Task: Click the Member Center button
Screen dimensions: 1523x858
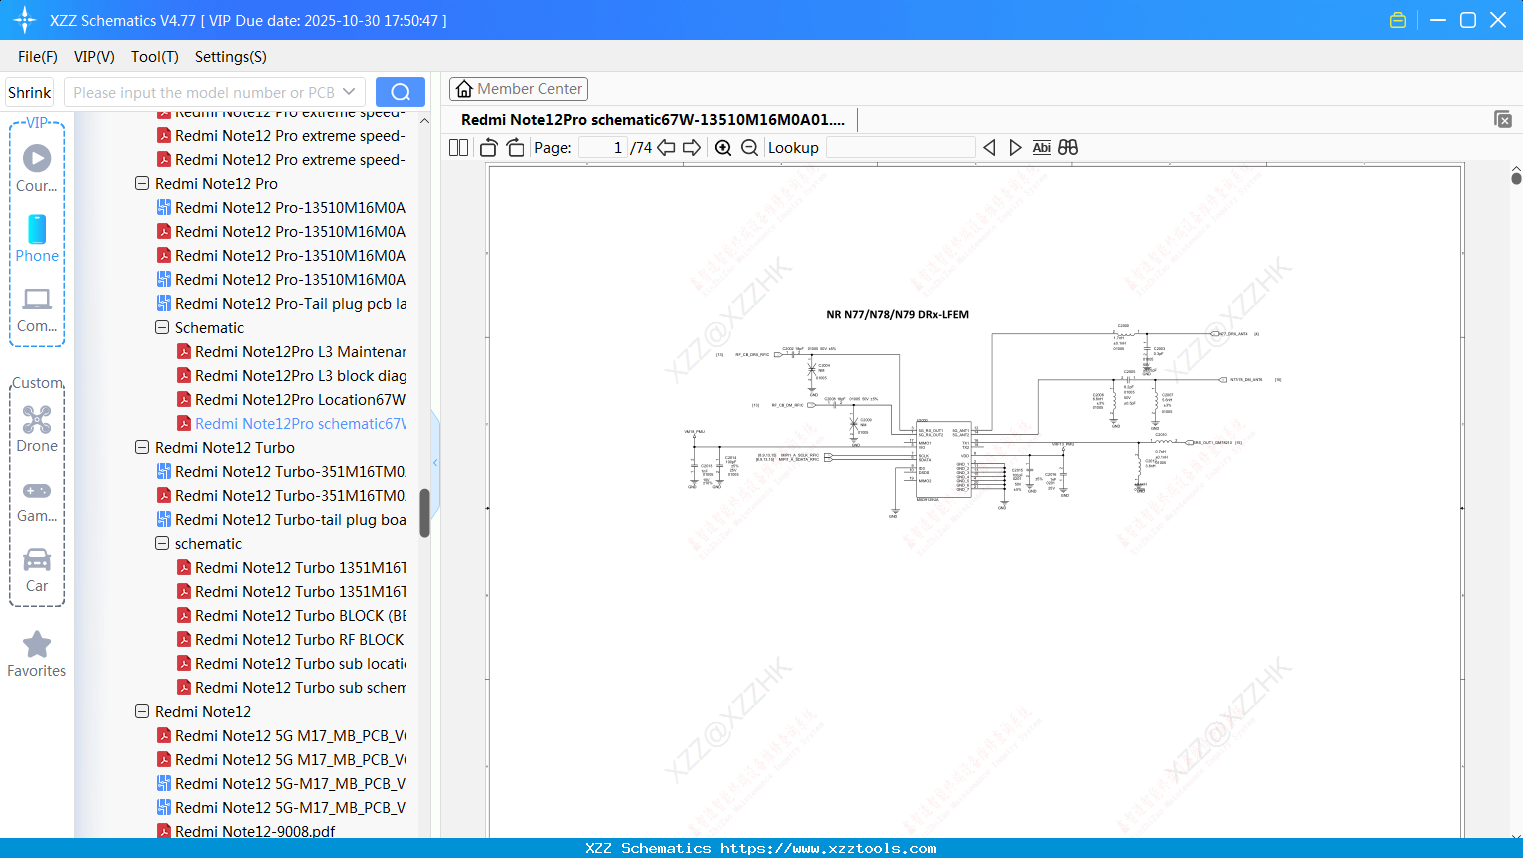Action: click(518, 88)
